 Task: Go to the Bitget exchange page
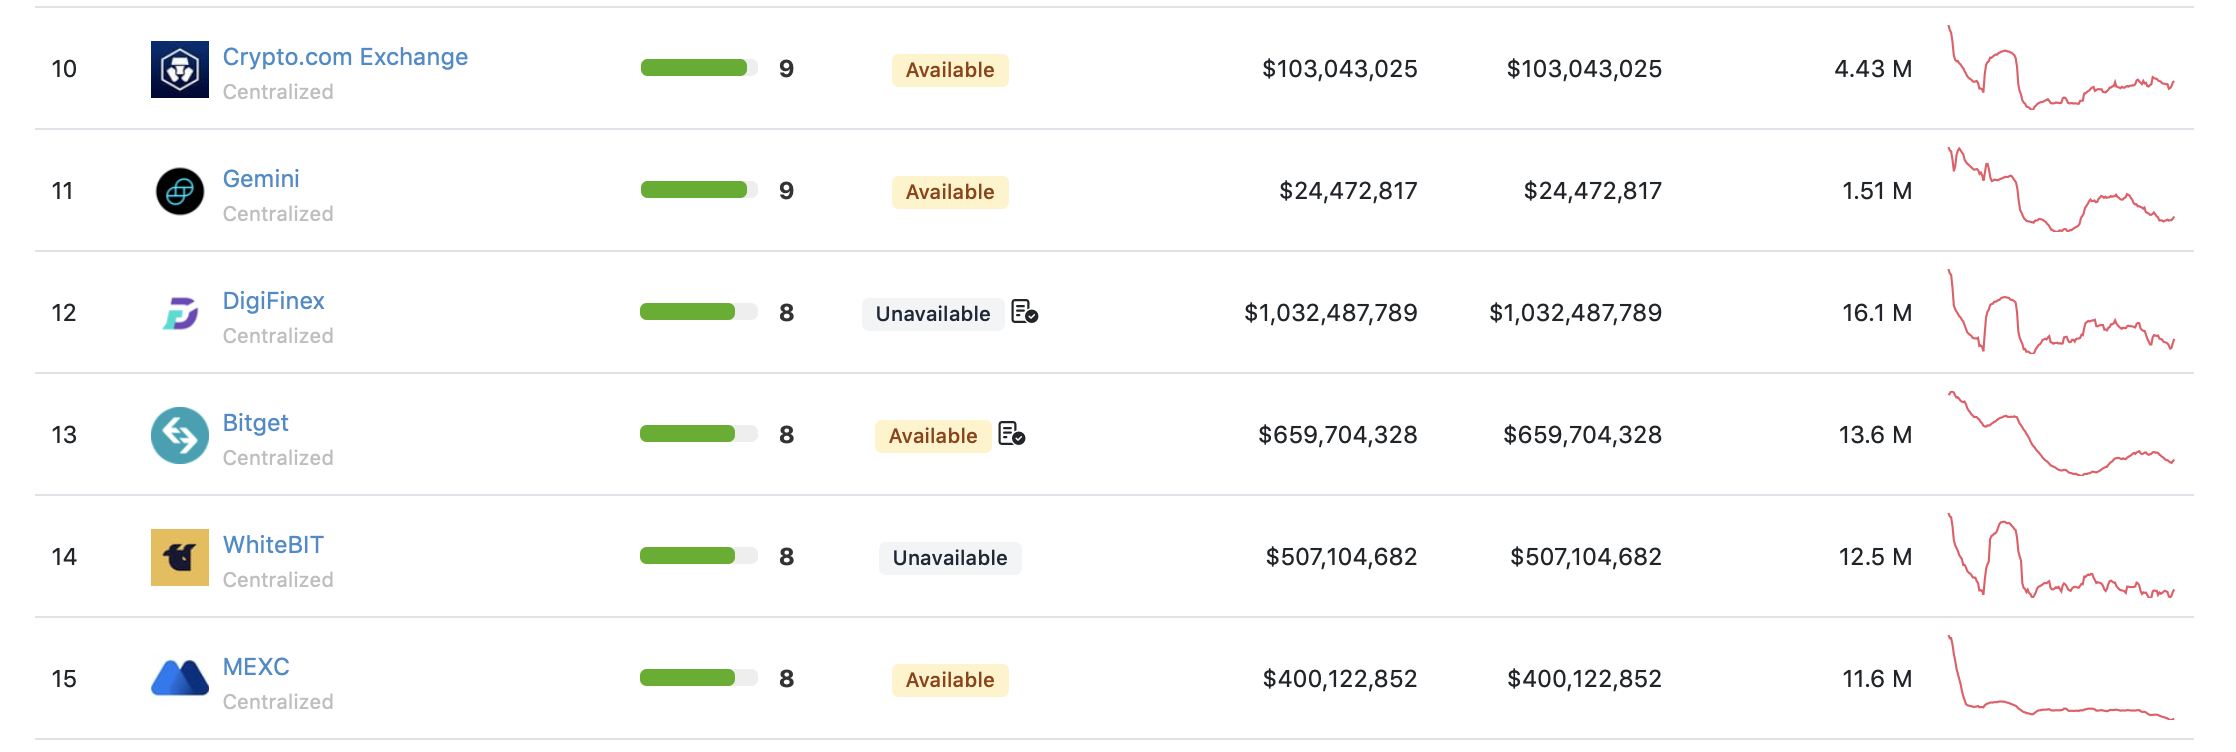(x=255, y=423)
